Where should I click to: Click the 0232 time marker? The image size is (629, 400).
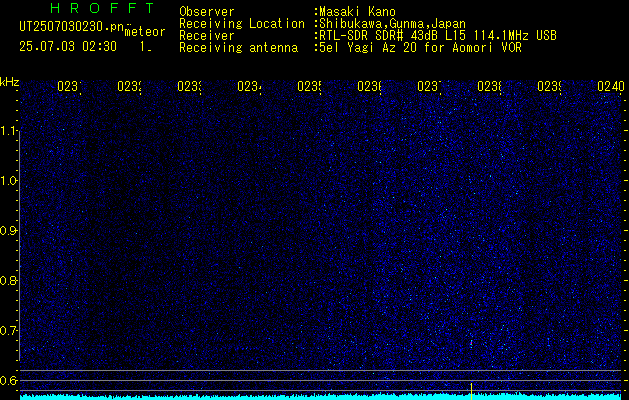coord(129,86)
